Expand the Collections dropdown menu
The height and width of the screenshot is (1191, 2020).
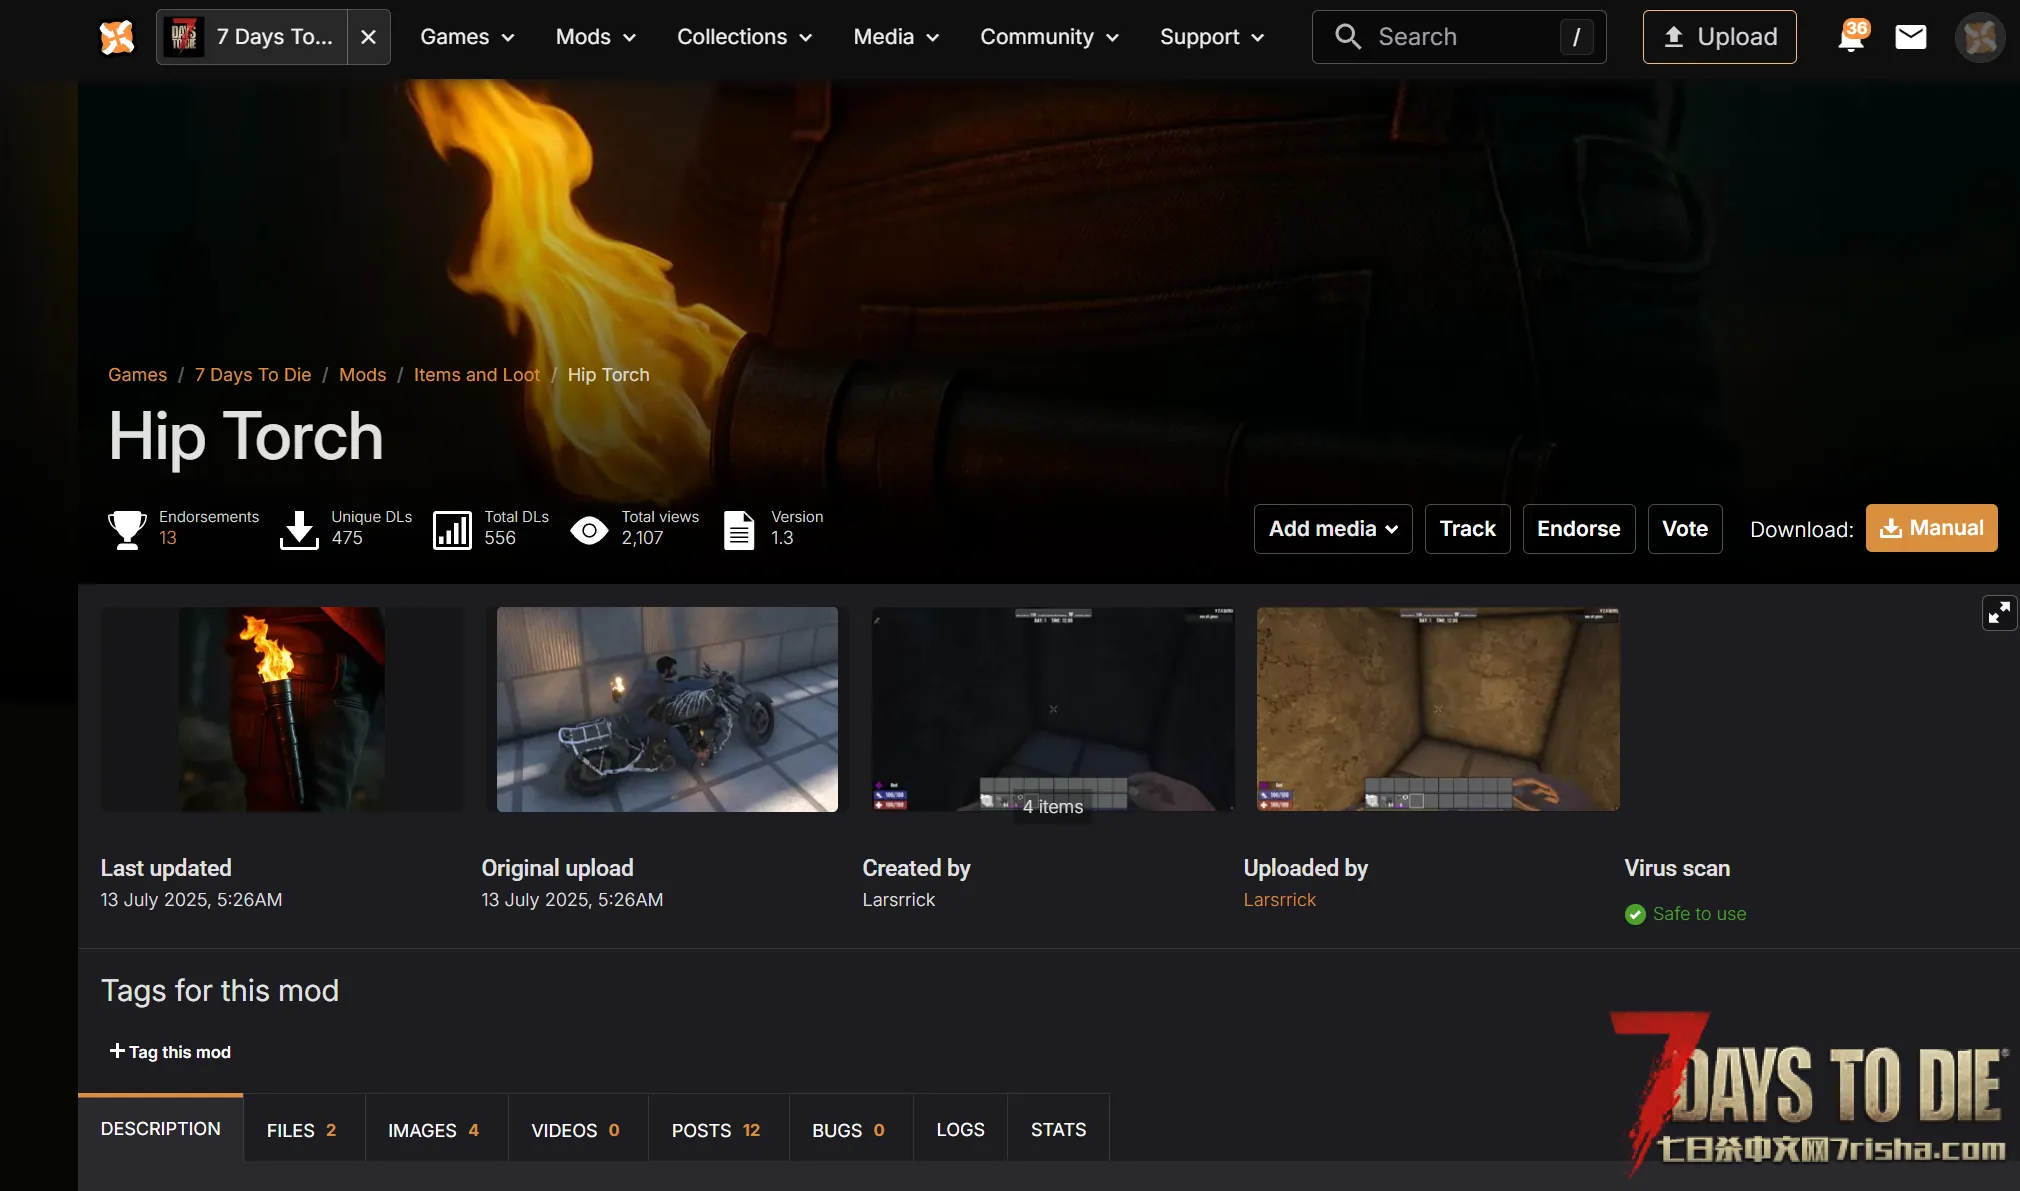pos(744,37)
